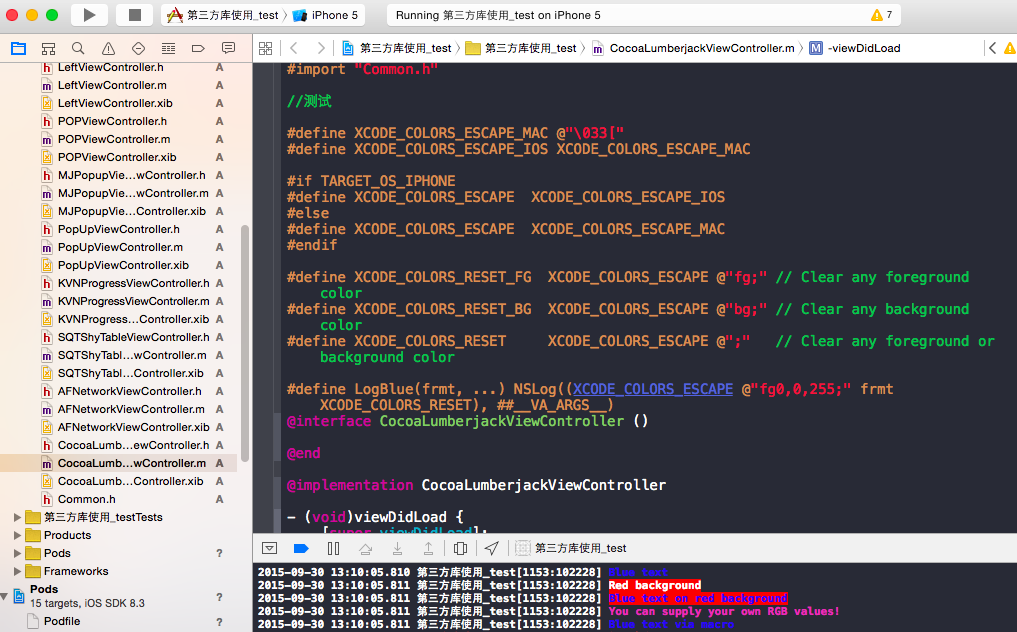Open the Test navigator diamond icon
This screenshot has width=1017, height=632.
[138, 48]
